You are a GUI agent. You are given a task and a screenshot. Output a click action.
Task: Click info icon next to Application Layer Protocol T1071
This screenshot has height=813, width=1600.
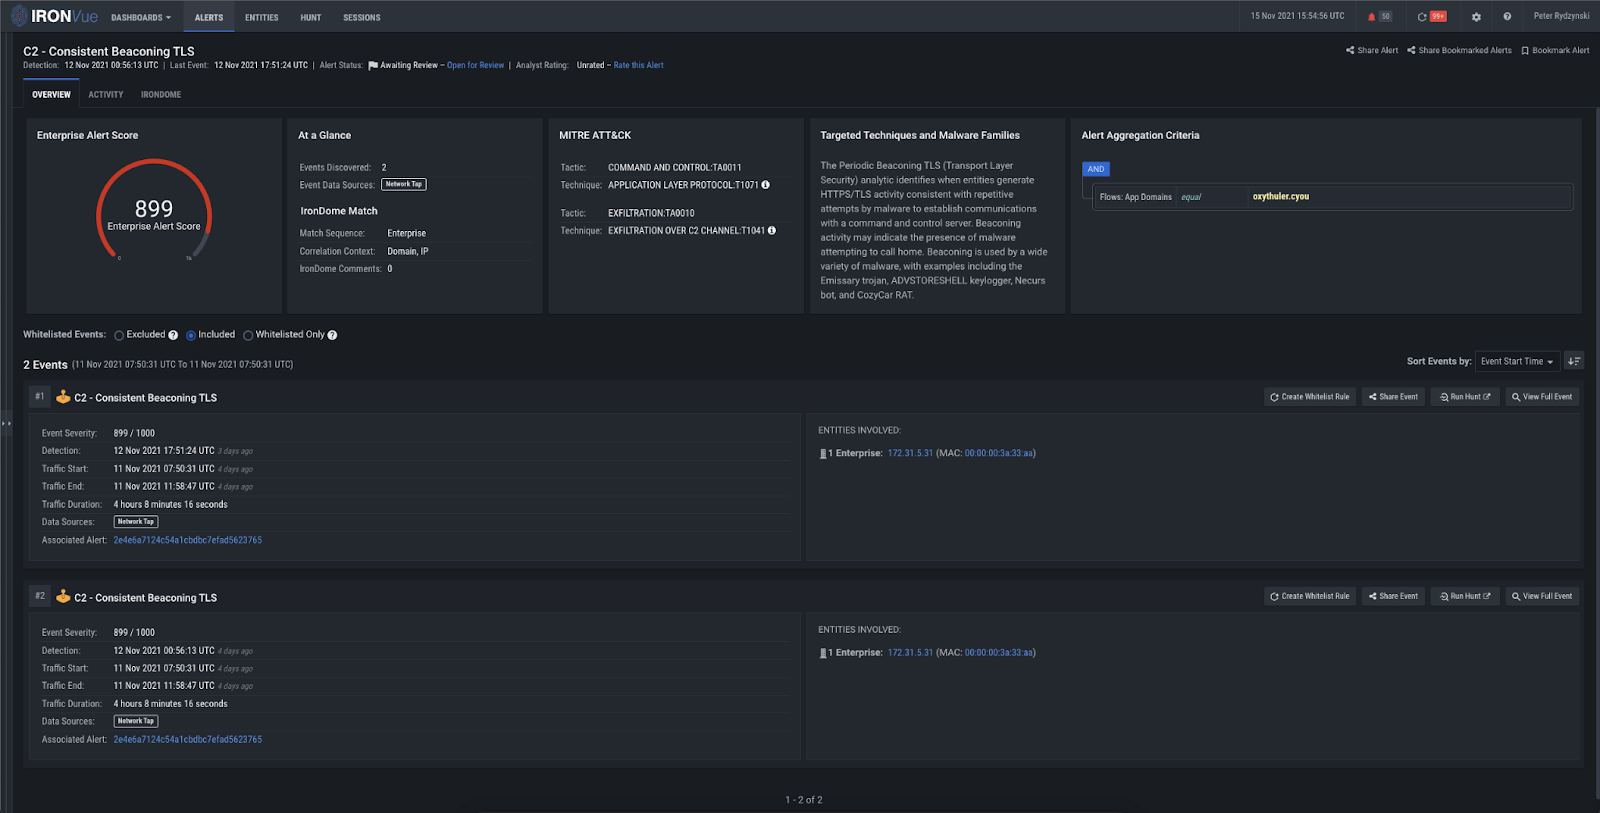[766, 185]
